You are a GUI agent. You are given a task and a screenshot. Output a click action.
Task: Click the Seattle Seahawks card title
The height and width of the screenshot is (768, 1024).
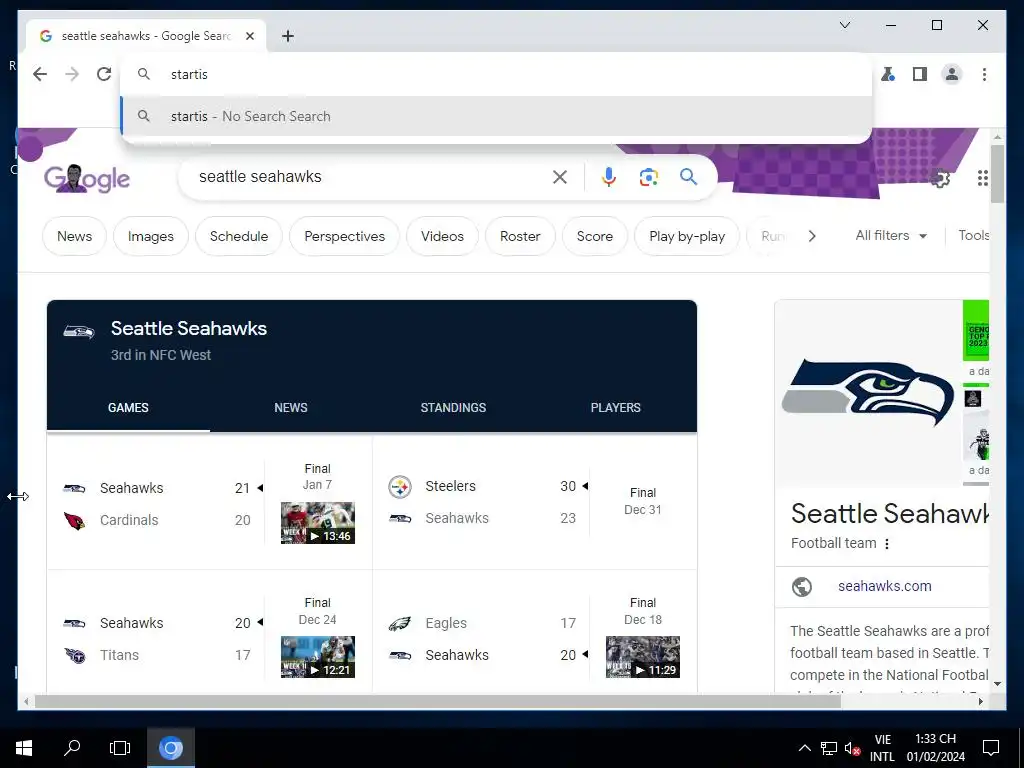click(189, 328)
